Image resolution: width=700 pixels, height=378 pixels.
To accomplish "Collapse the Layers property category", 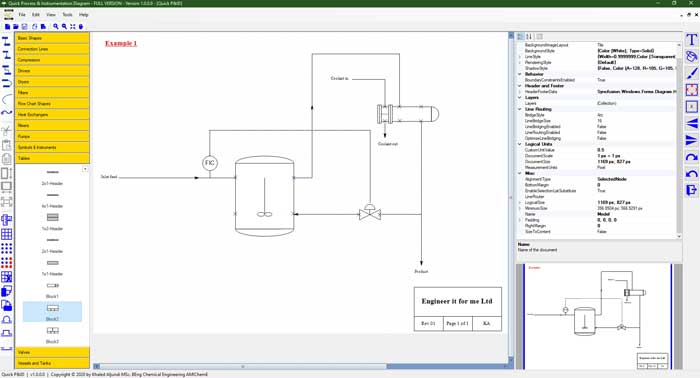I will point(520,97).
